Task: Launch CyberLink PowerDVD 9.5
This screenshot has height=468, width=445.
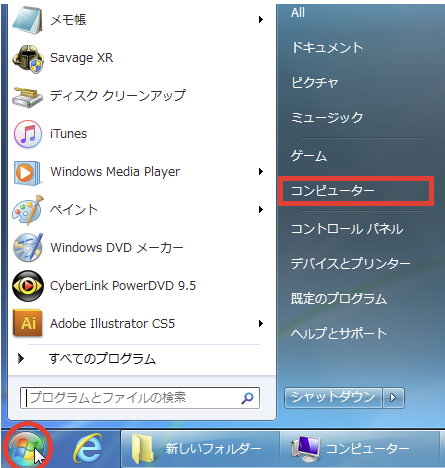Action: [123, 286]
